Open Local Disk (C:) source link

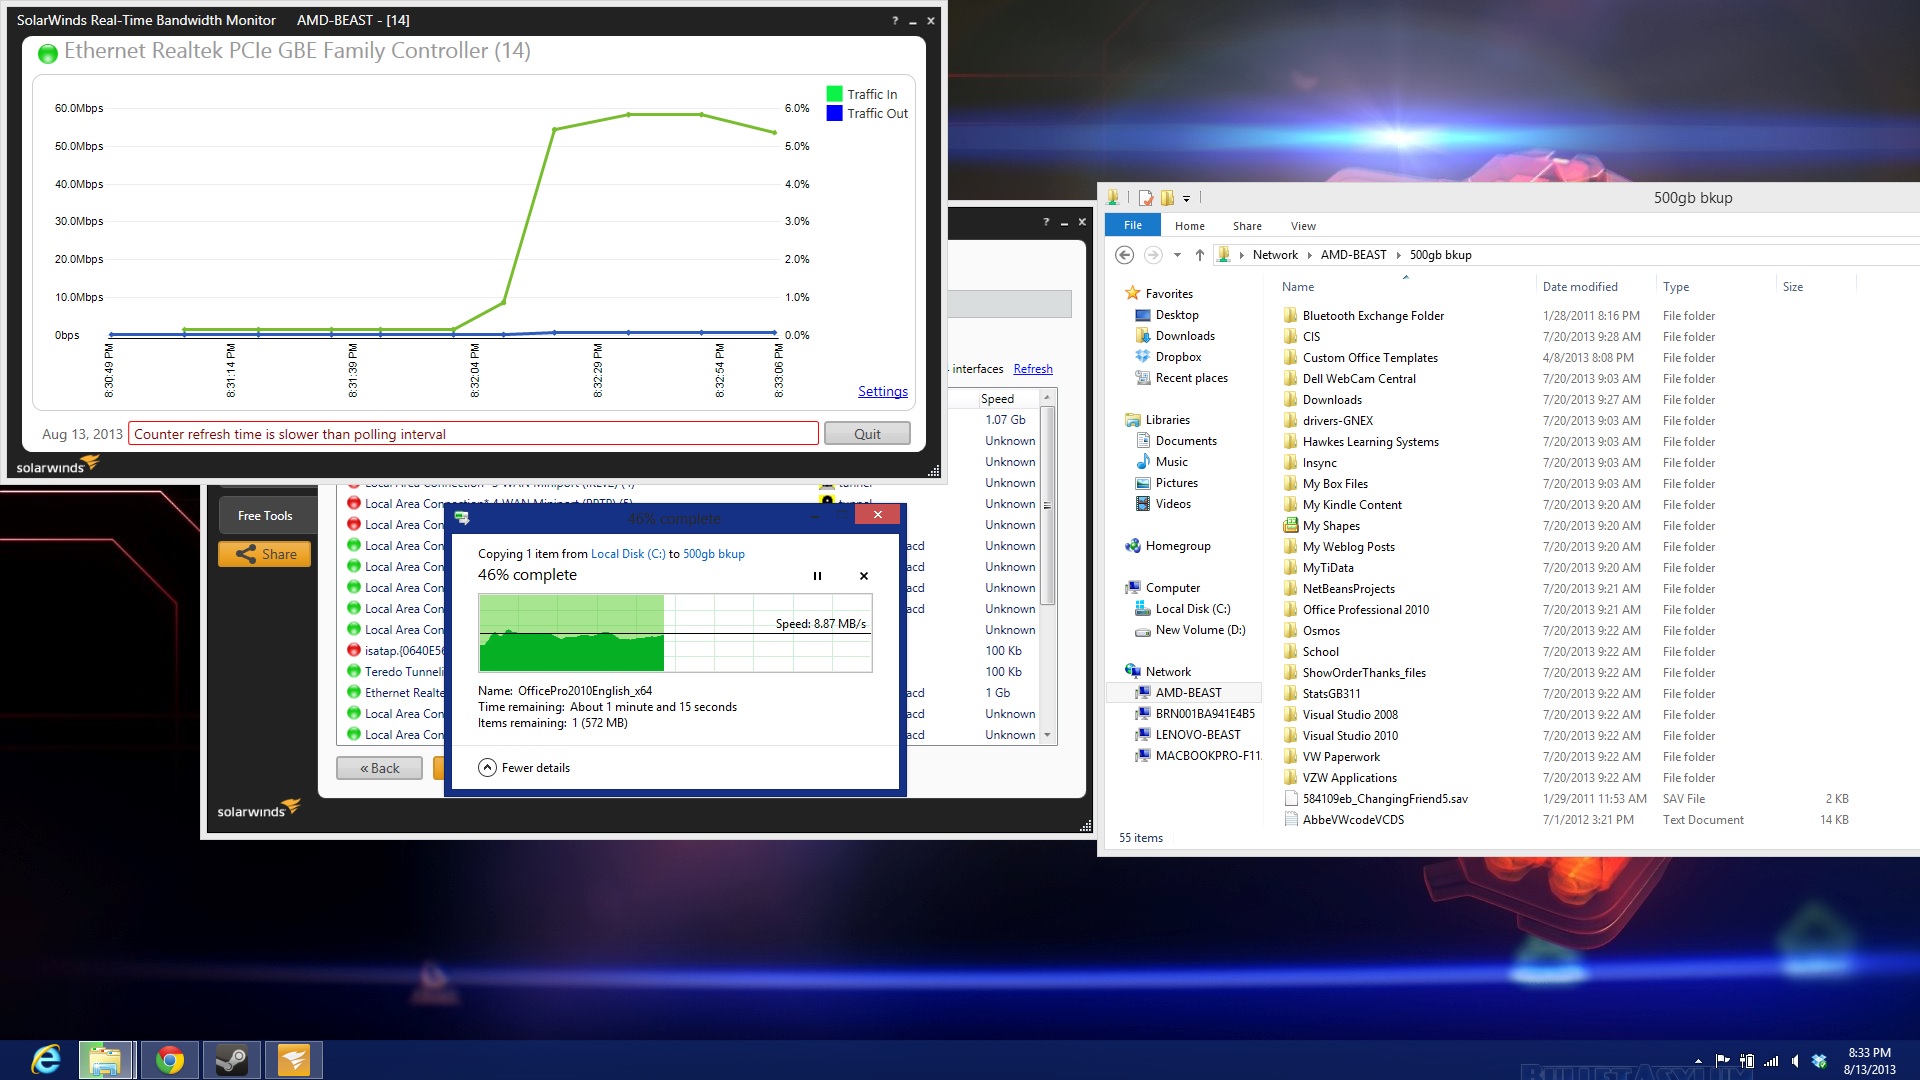628,554
